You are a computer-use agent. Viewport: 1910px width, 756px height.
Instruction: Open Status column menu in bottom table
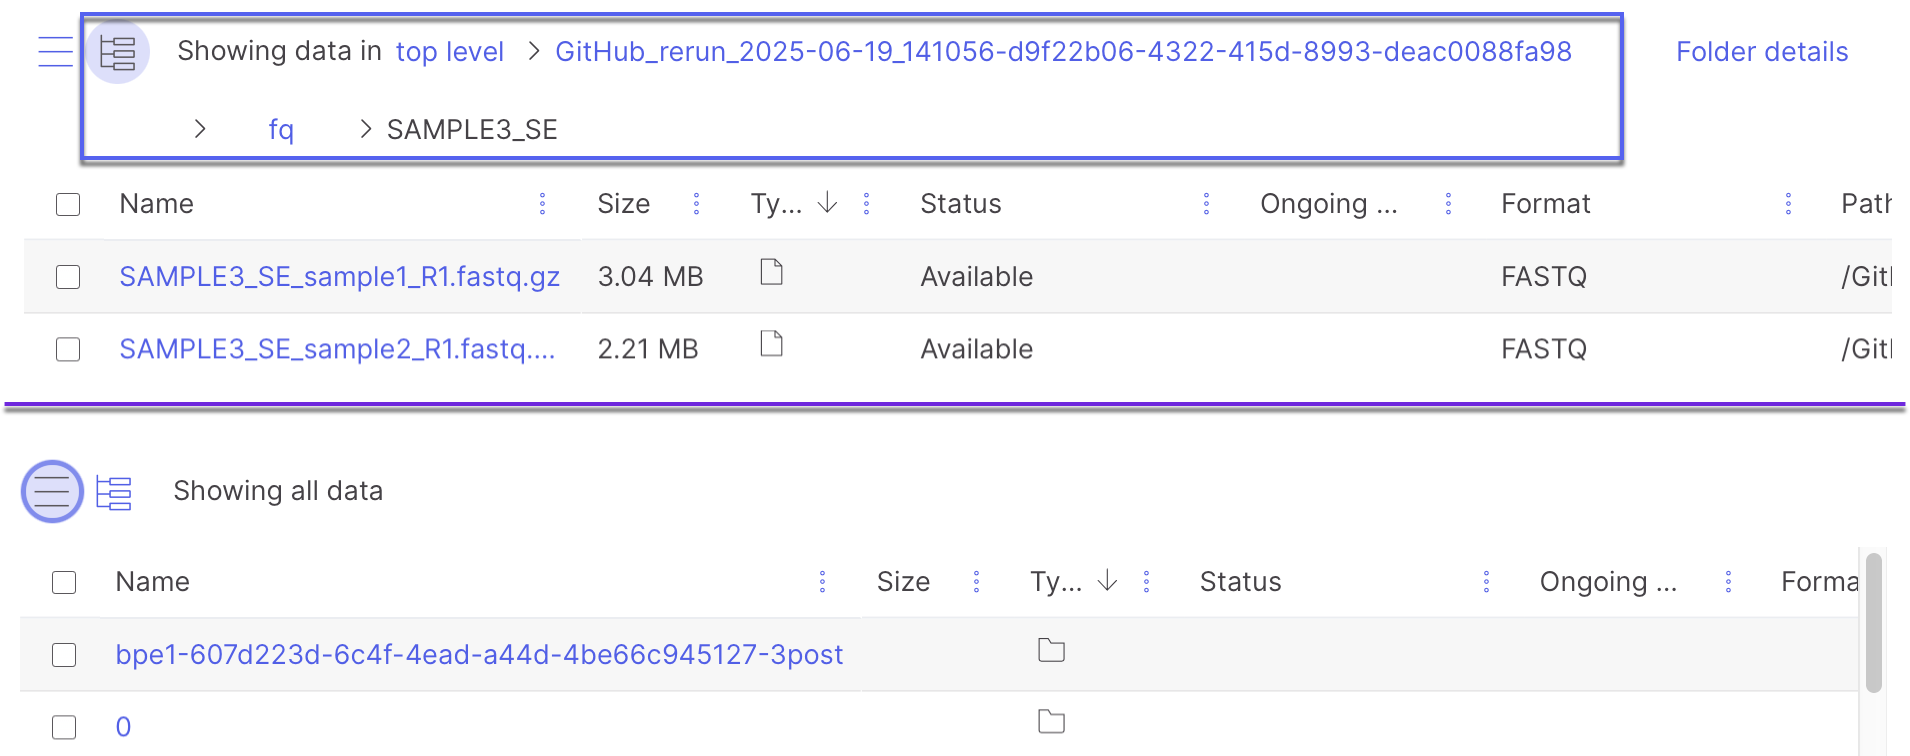(1486, 582)
